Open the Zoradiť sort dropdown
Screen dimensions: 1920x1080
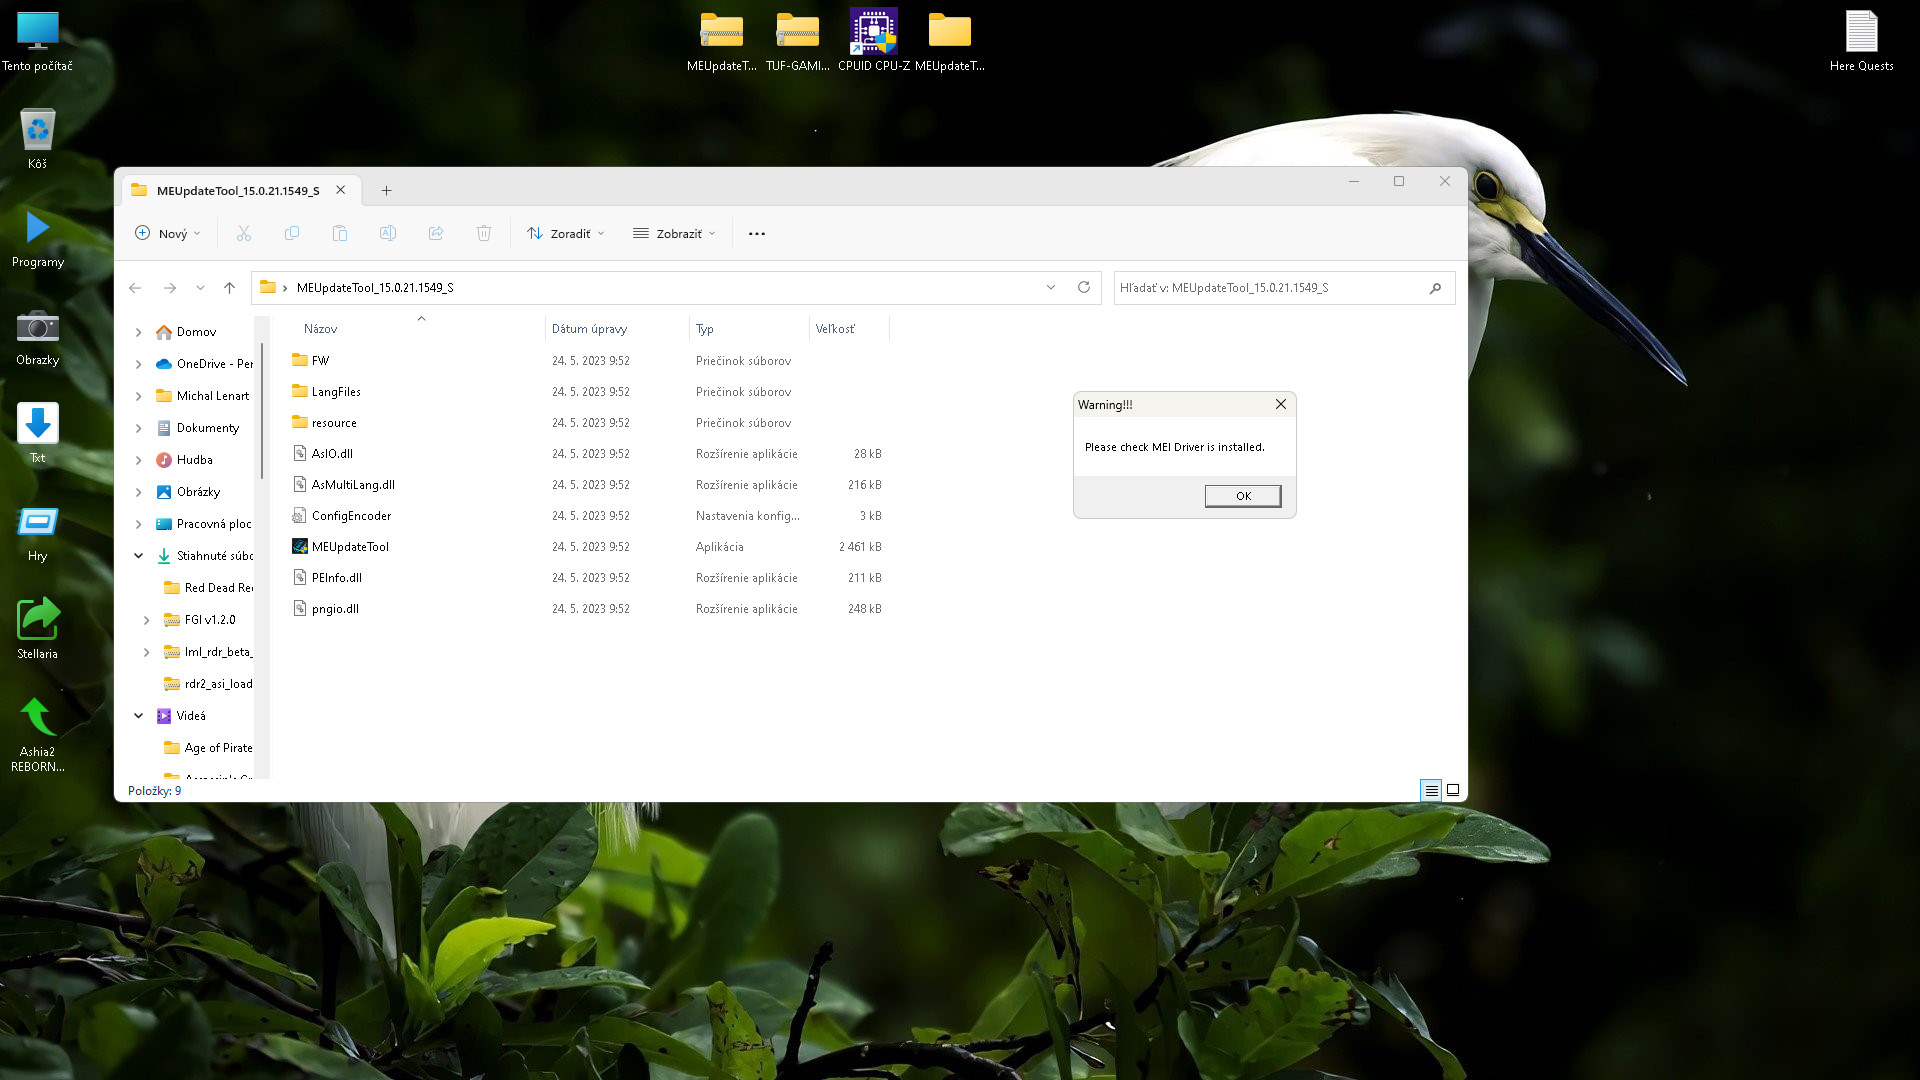(x=566, y=233)
